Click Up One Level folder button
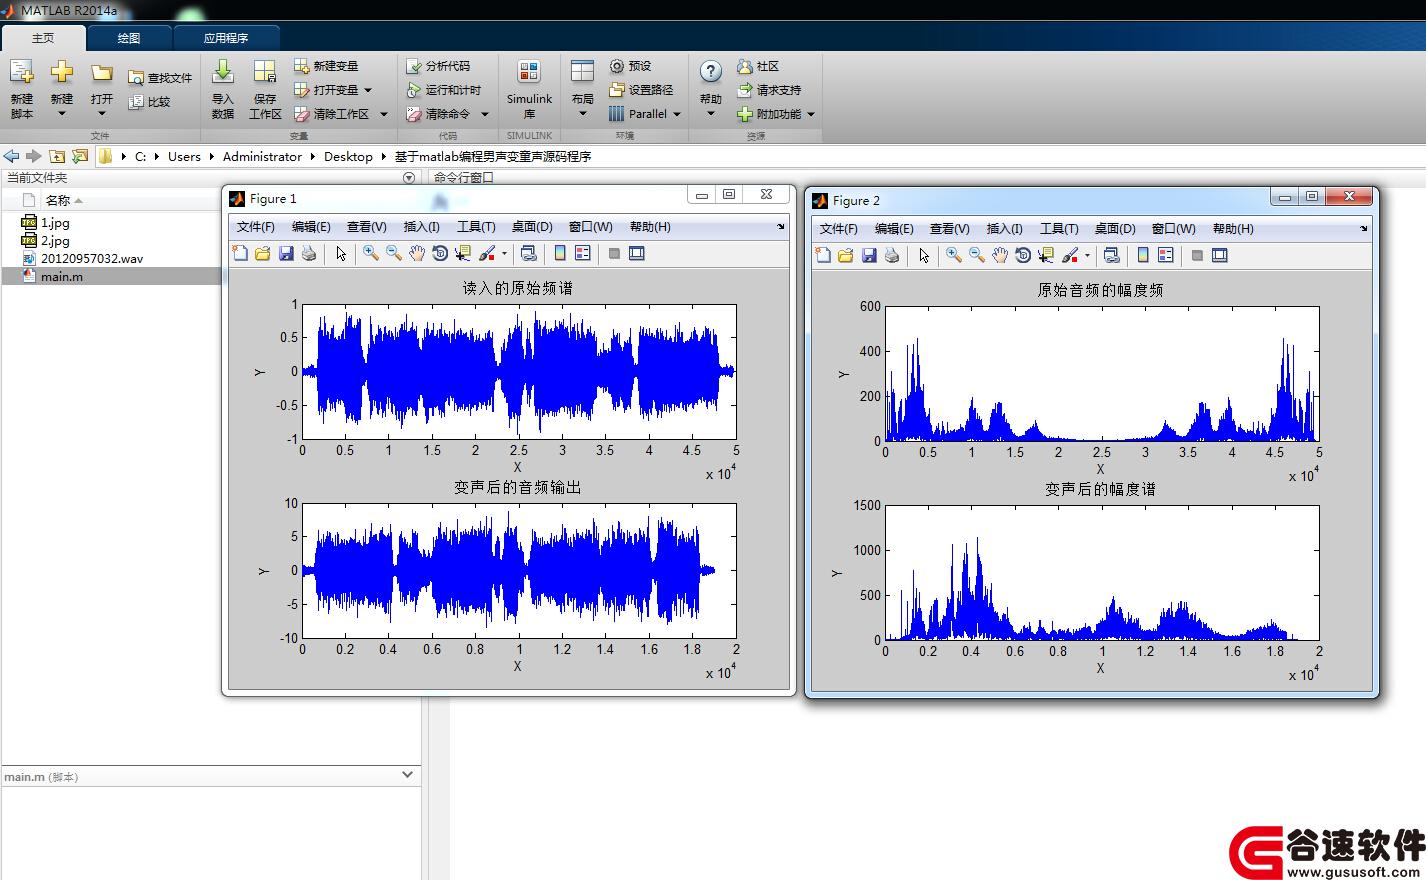 pyautogui.click(x=57, y=156)
